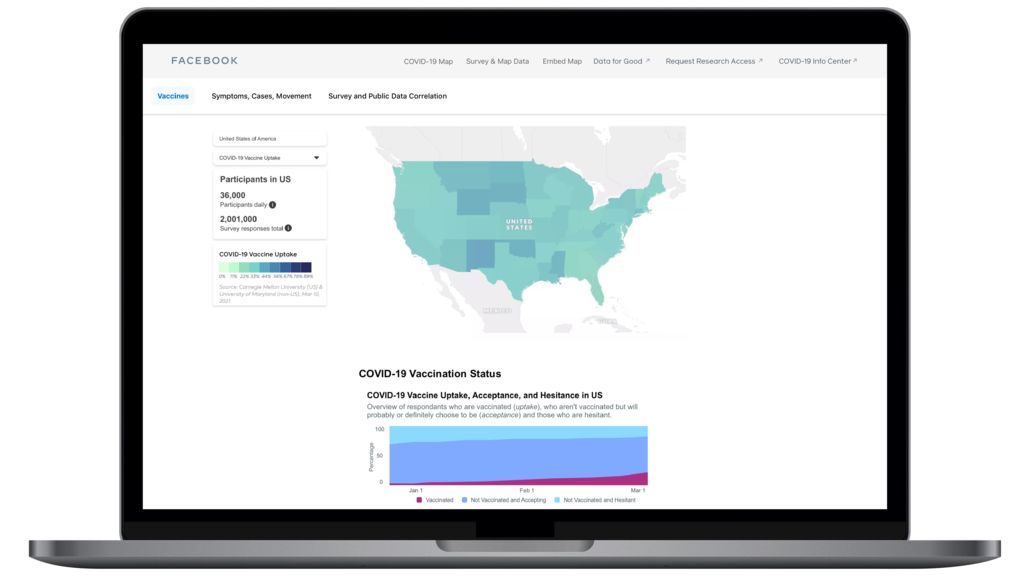
Task: Open Survey & Map Data page
Action: [497, 61]
